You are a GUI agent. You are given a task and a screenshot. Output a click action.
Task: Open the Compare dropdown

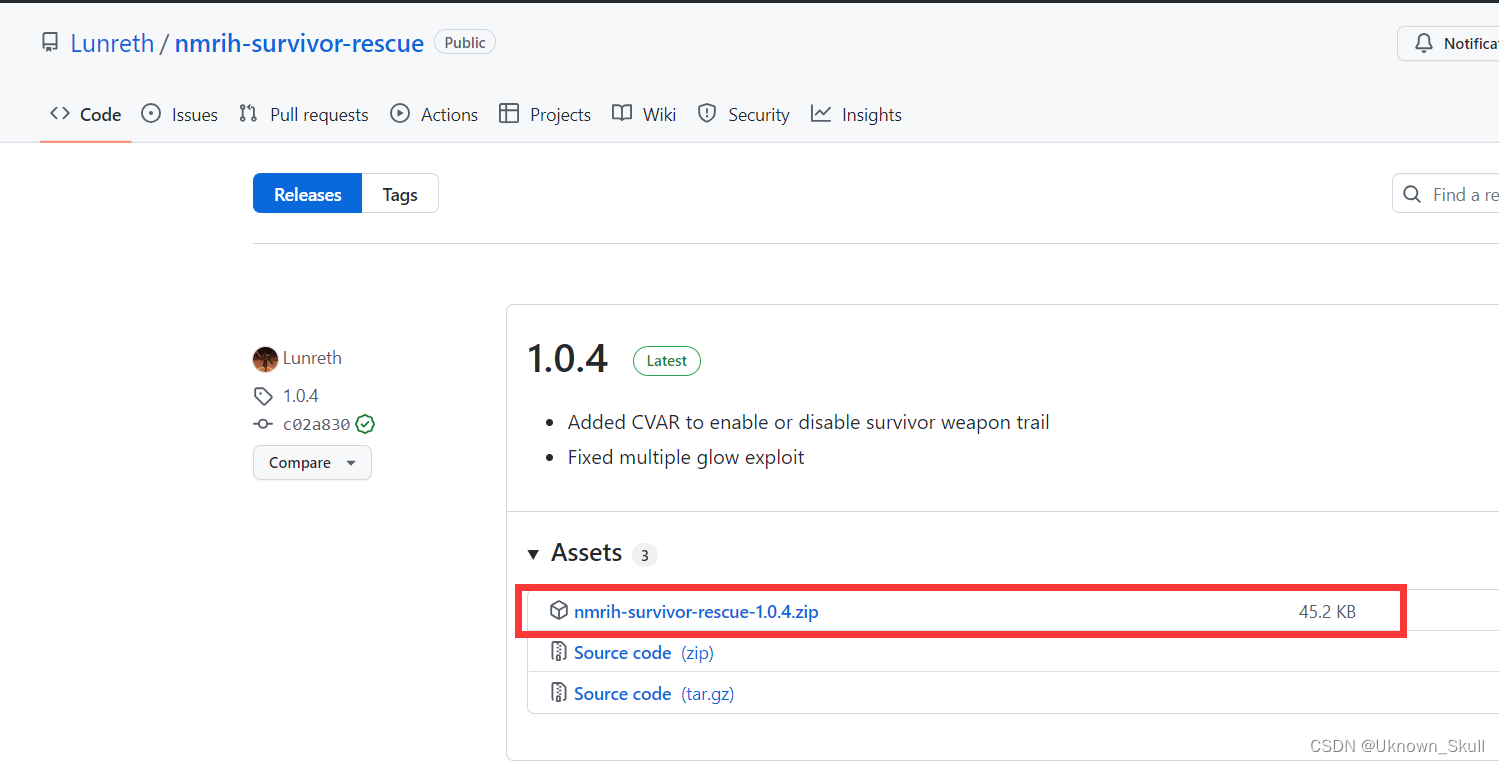pyautogui.click(x=312, y=463)
